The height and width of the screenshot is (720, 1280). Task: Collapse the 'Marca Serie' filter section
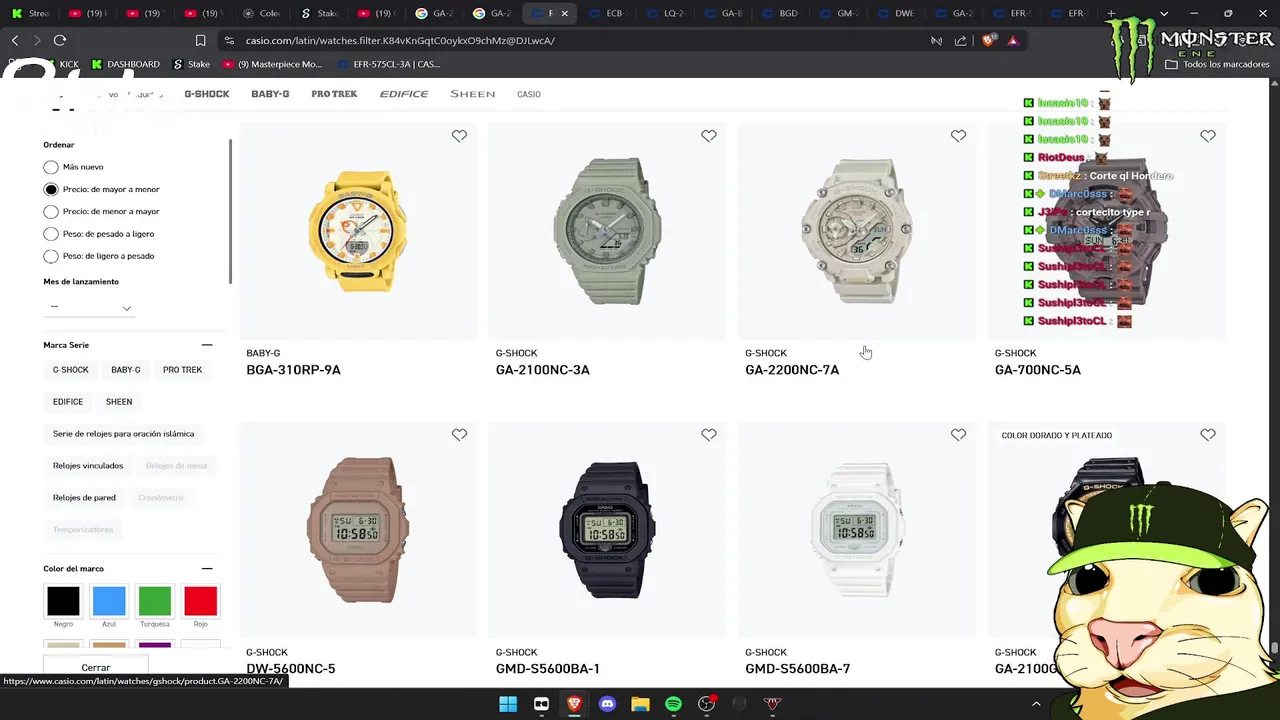tap(207, 345)
